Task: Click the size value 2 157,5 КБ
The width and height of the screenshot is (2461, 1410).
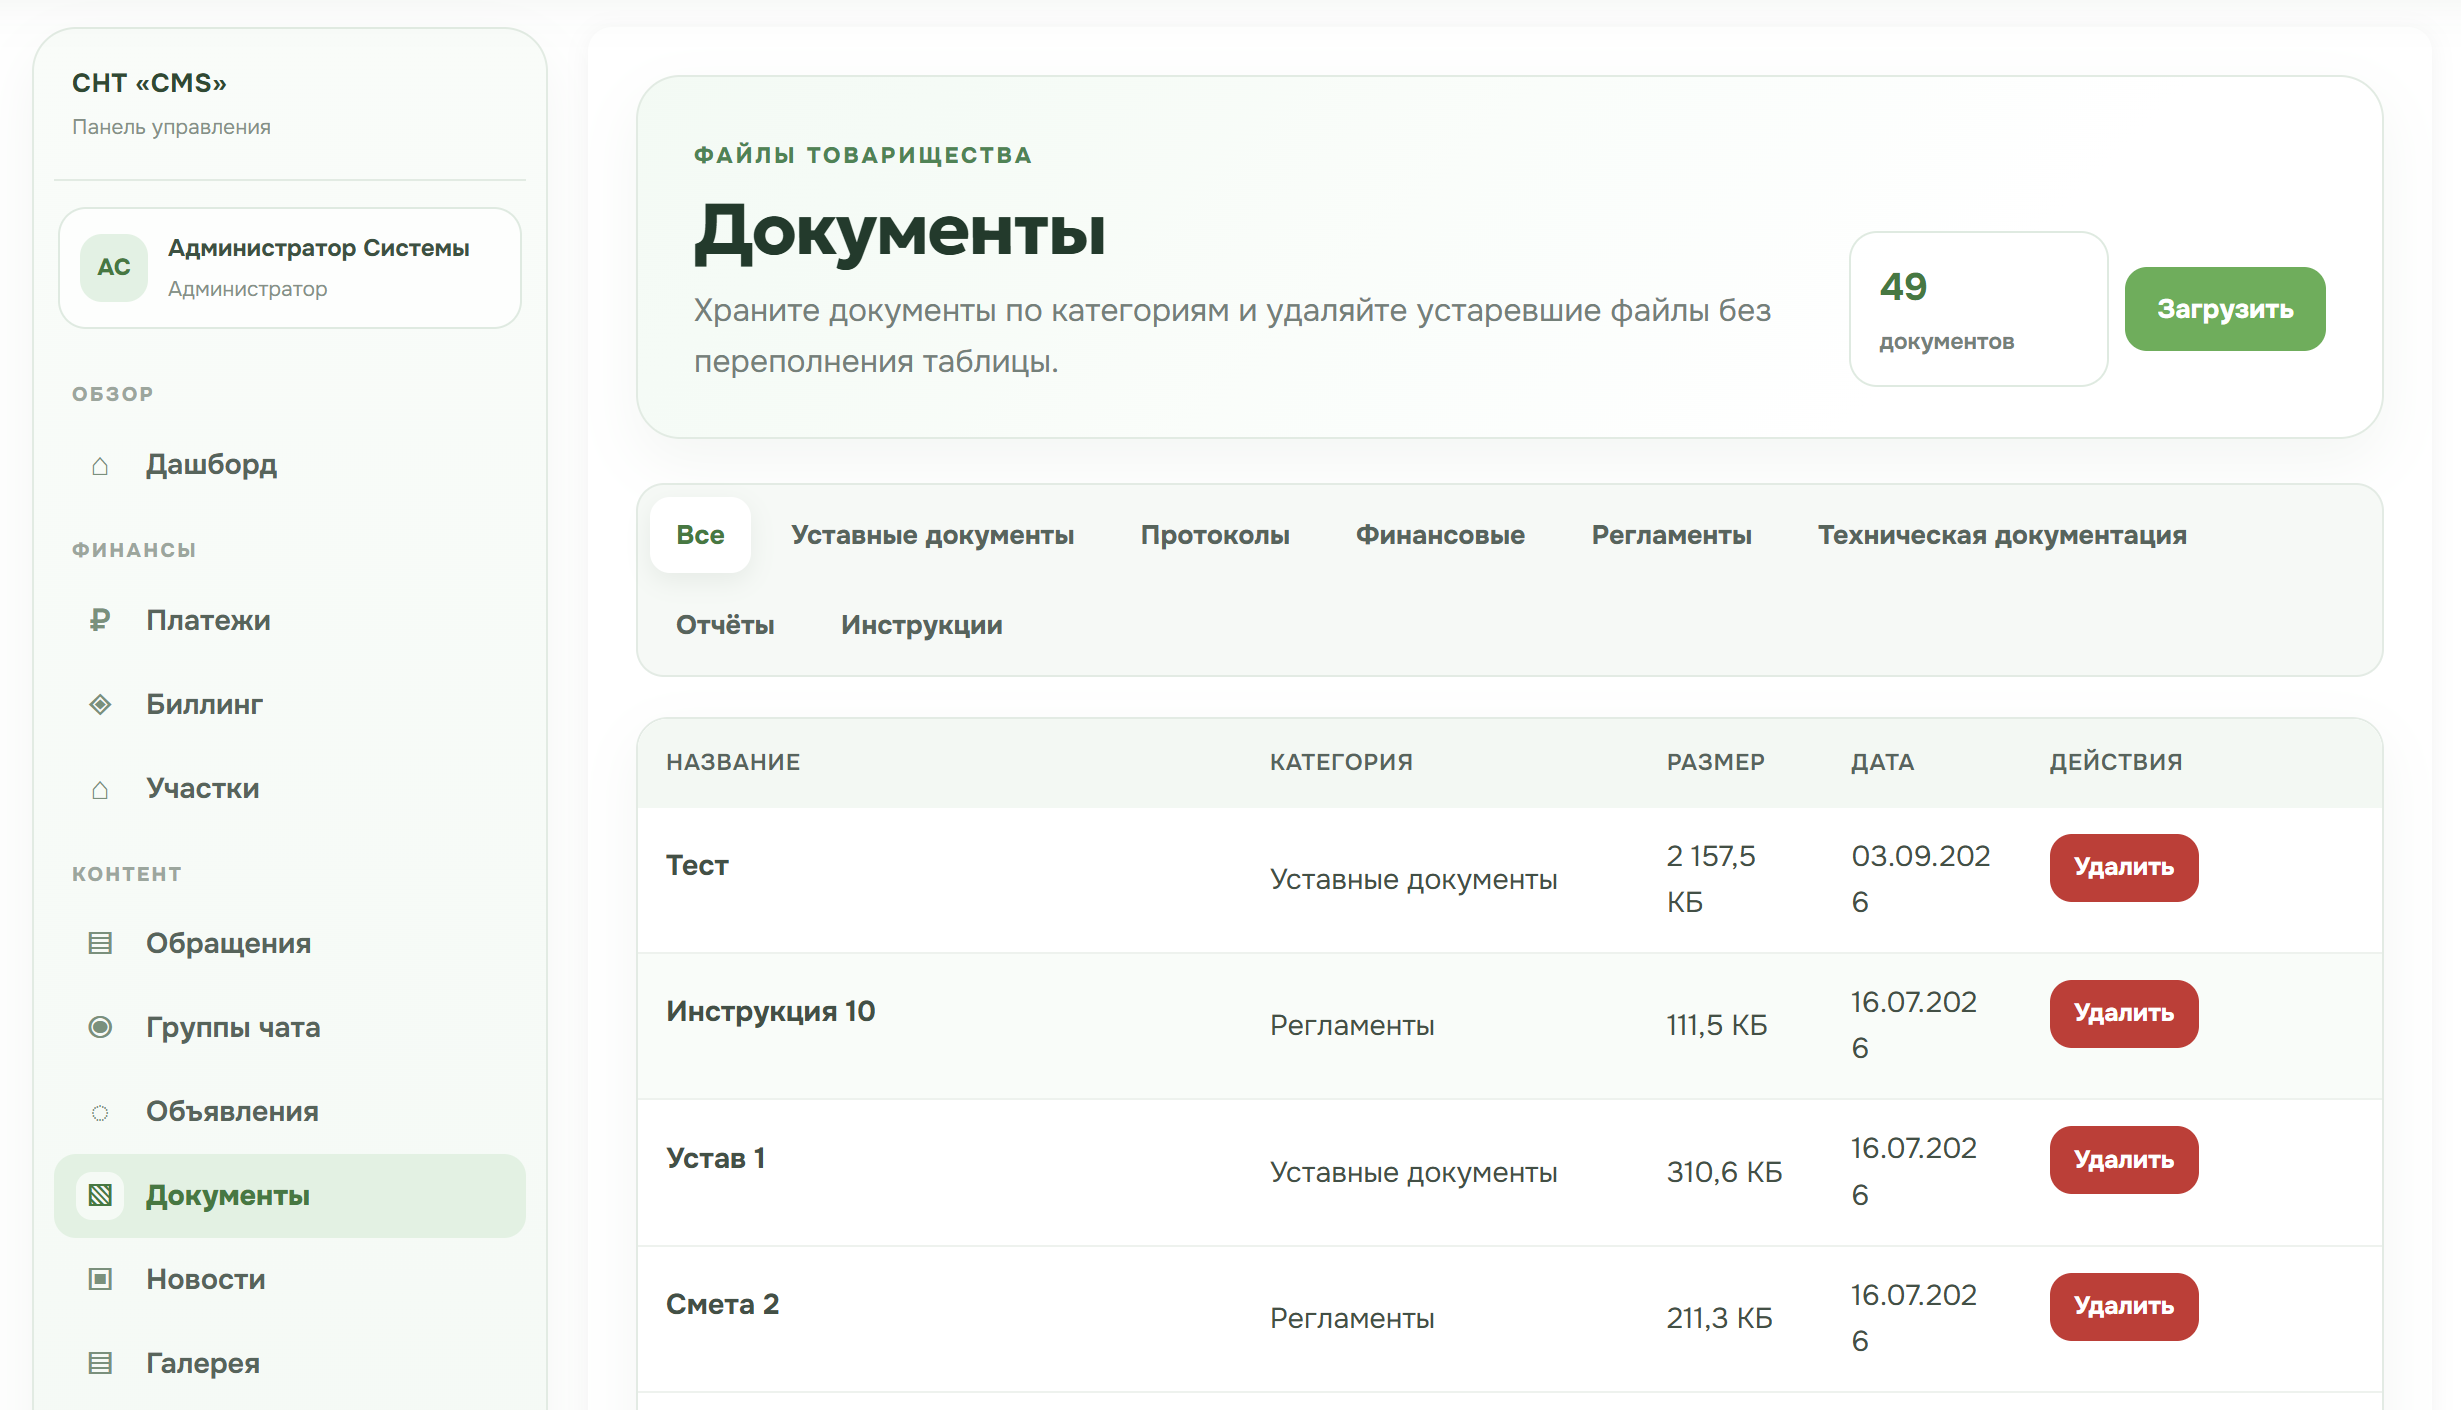Action: pyautogui.click(x=1711, y=879)
